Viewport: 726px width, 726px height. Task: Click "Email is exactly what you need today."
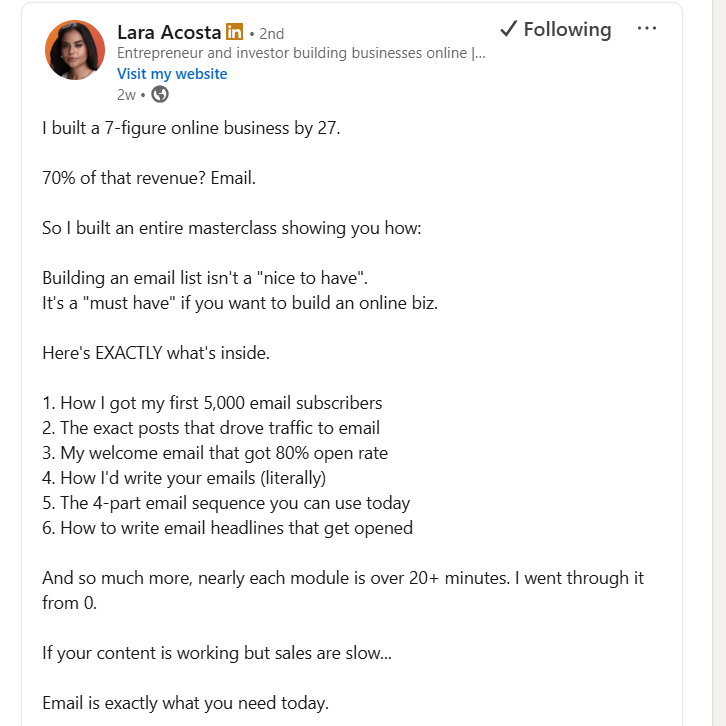coord(185,703)
